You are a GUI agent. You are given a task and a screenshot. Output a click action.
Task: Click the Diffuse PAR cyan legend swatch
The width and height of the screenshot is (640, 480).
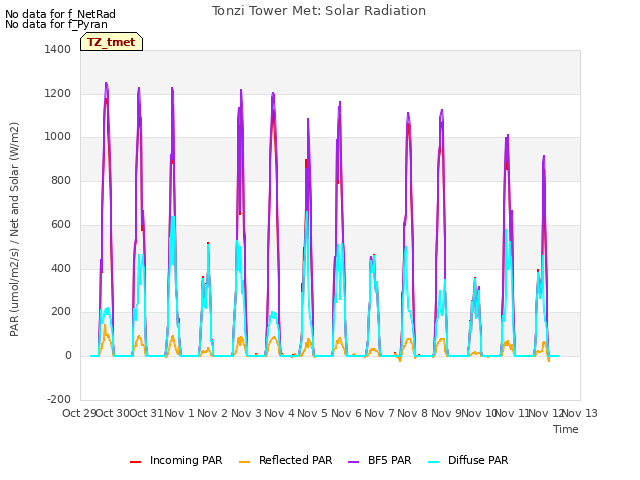point(433,462)
